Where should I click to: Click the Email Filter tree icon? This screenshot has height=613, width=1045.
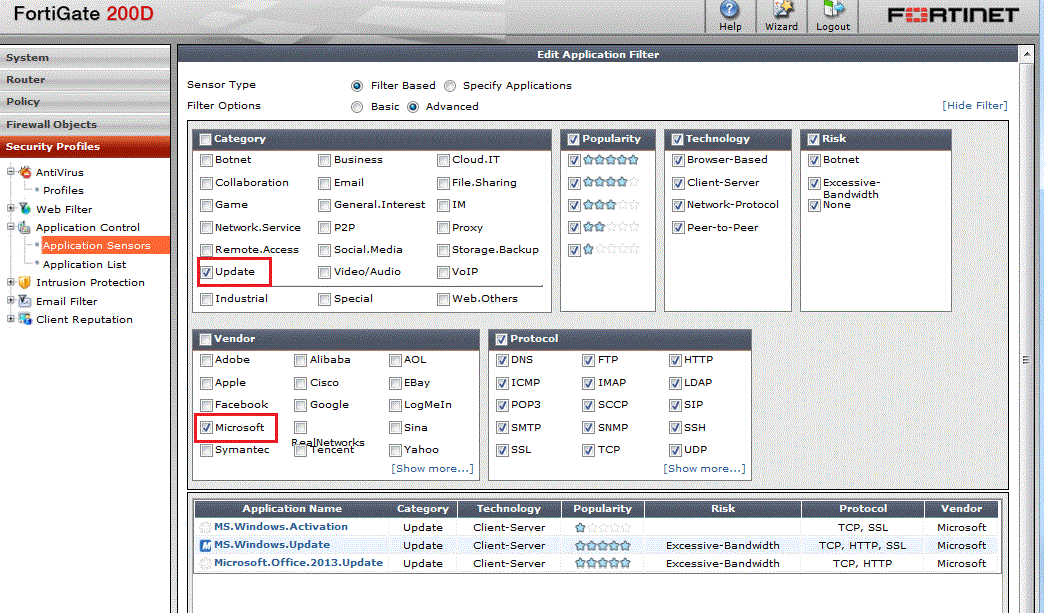tap(25, 301)
